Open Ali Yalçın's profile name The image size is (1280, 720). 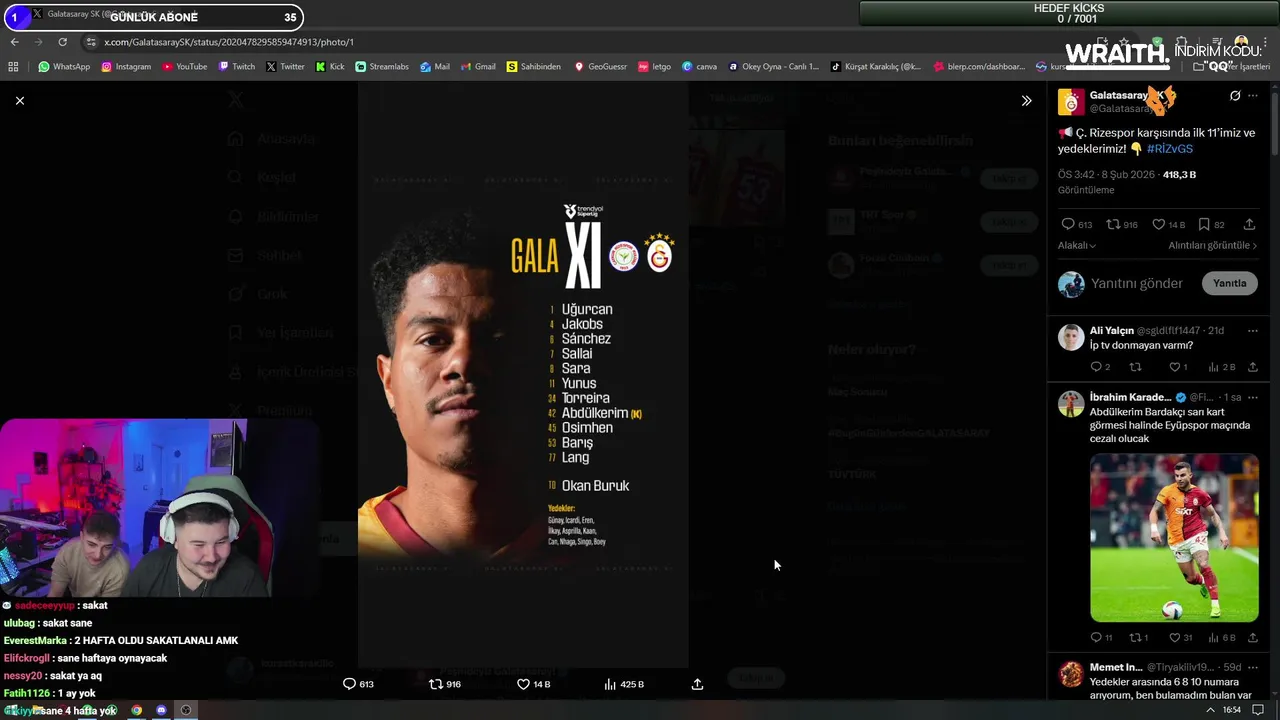[1112, 330]
